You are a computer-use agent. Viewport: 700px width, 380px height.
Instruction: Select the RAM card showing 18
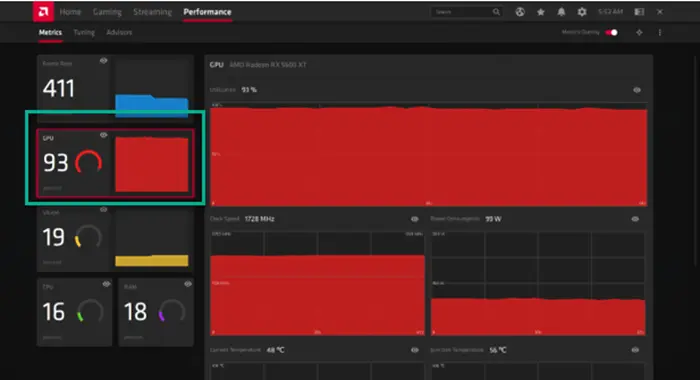click(156, 312)
